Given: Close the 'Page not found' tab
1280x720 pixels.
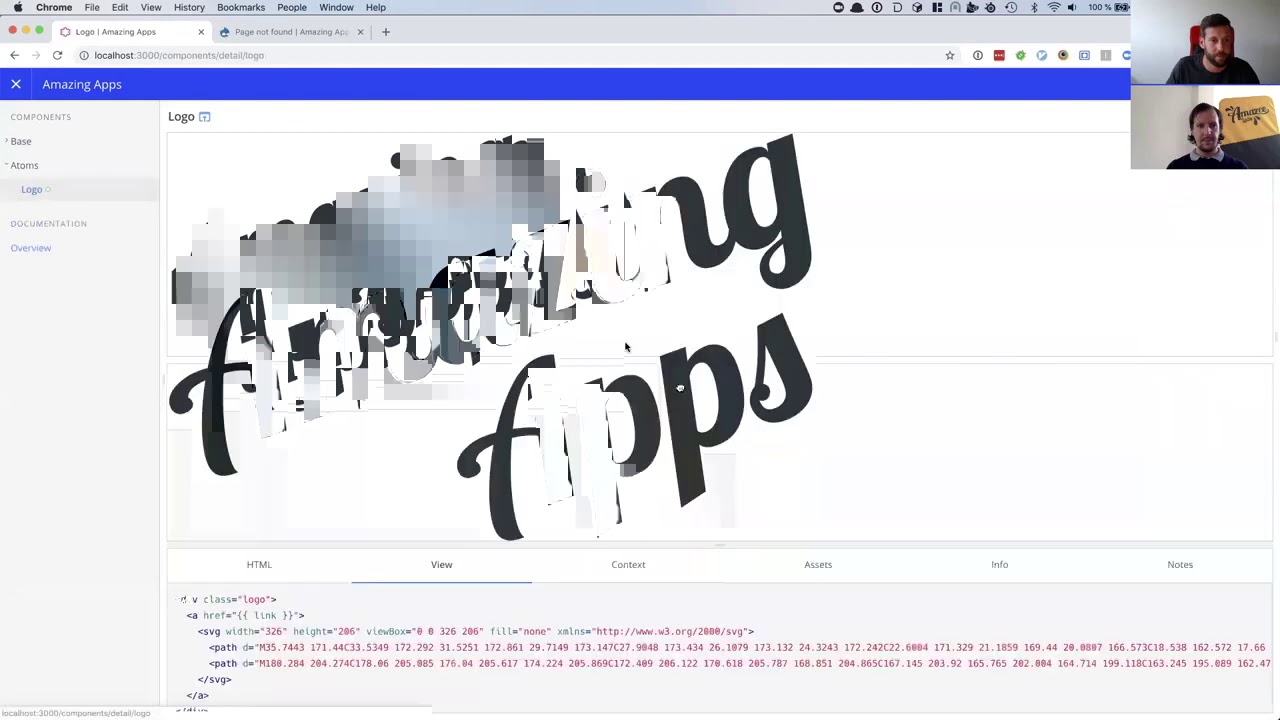Looking at the screenshot, I should (x=360, y=32).
